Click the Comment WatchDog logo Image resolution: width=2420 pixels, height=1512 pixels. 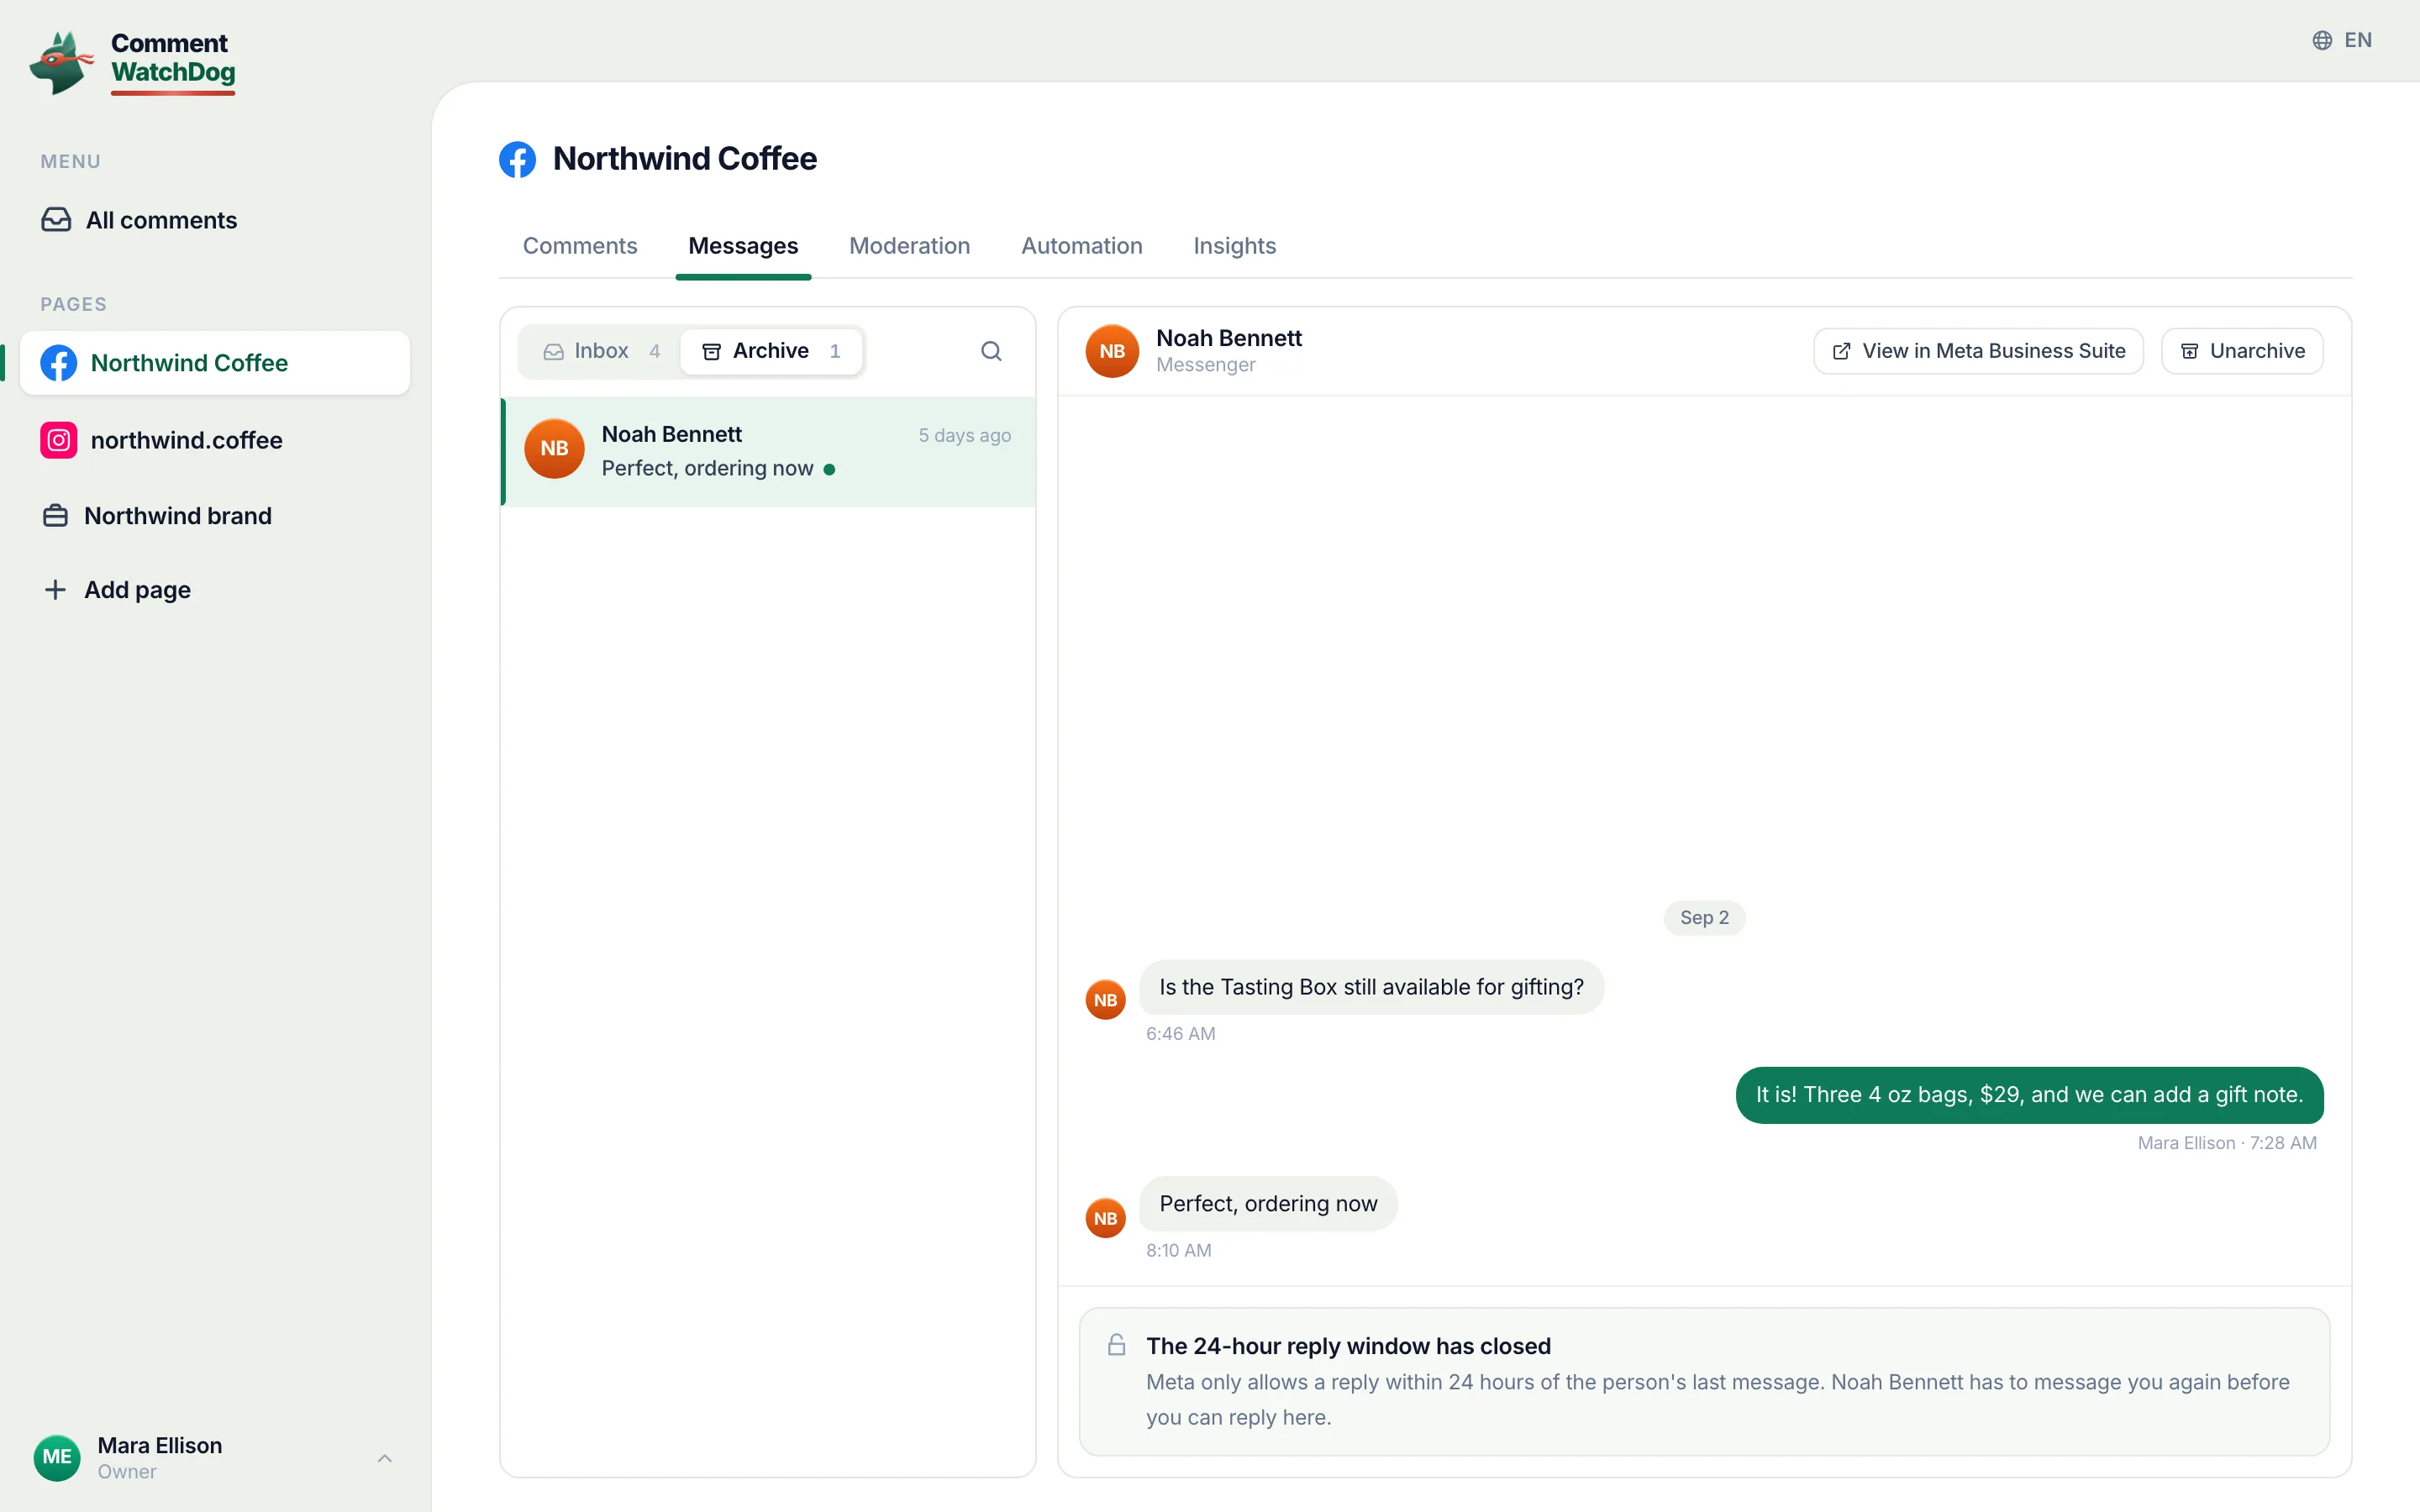point(133,62)
